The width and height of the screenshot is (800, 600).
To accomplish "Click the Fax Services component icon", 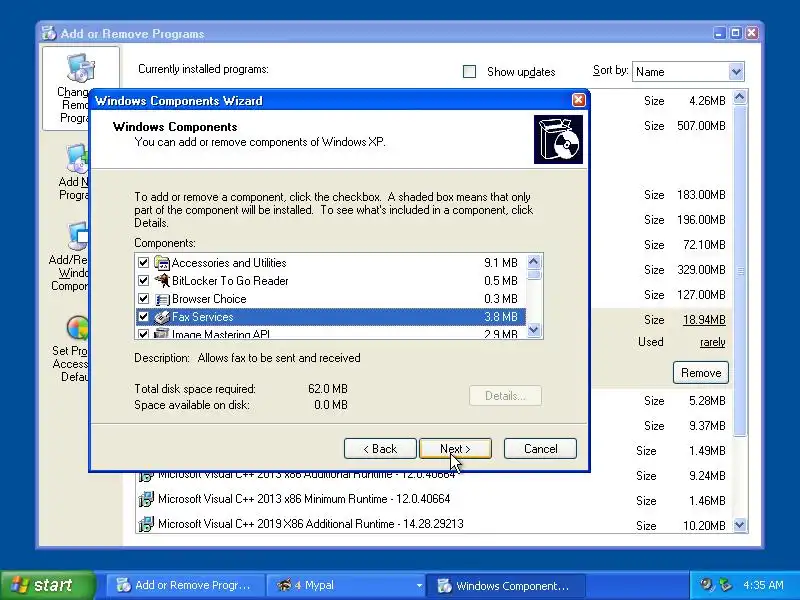I will pyautogui.click(x=162, y=317).
